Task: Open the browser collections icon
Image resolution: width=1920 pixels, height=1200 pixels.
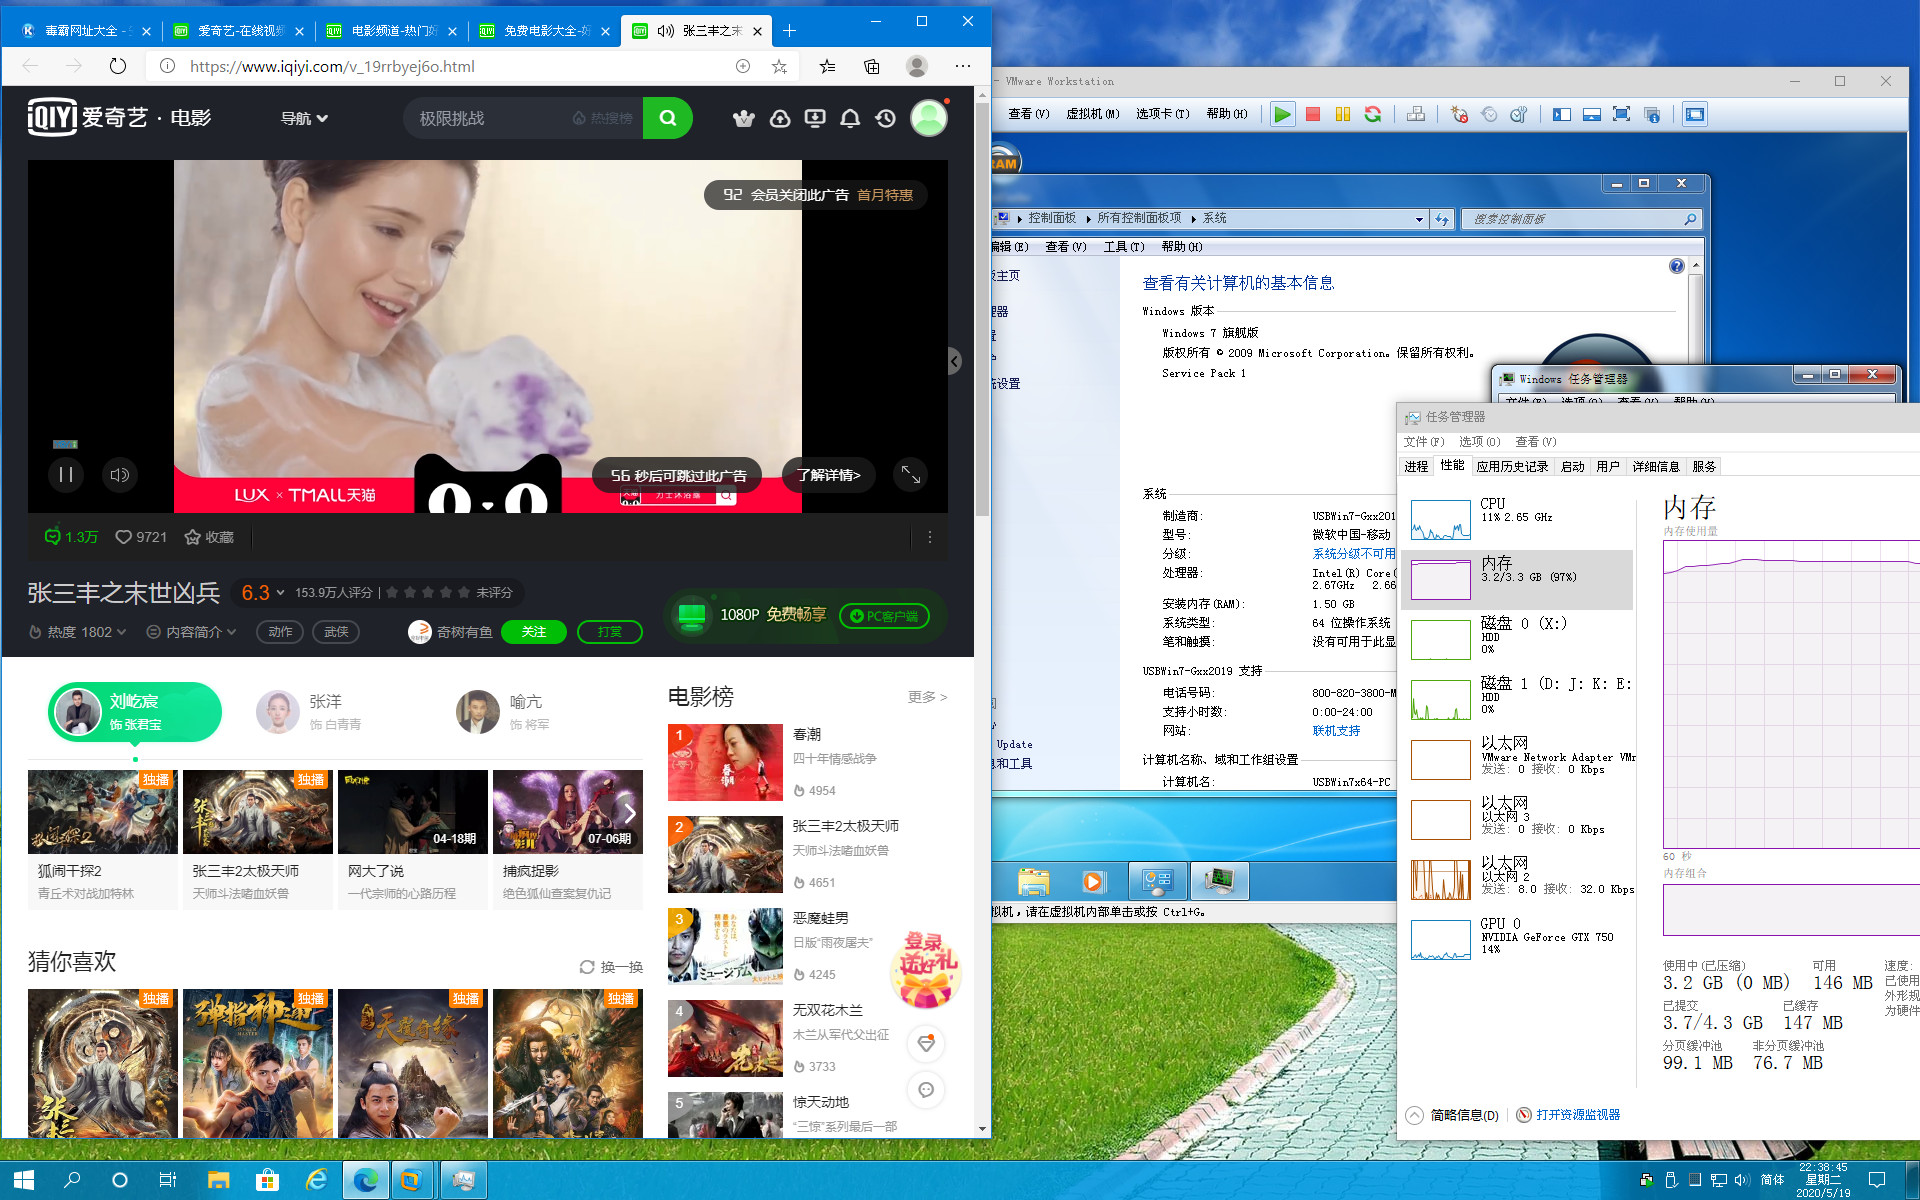Action: [872, 66]
